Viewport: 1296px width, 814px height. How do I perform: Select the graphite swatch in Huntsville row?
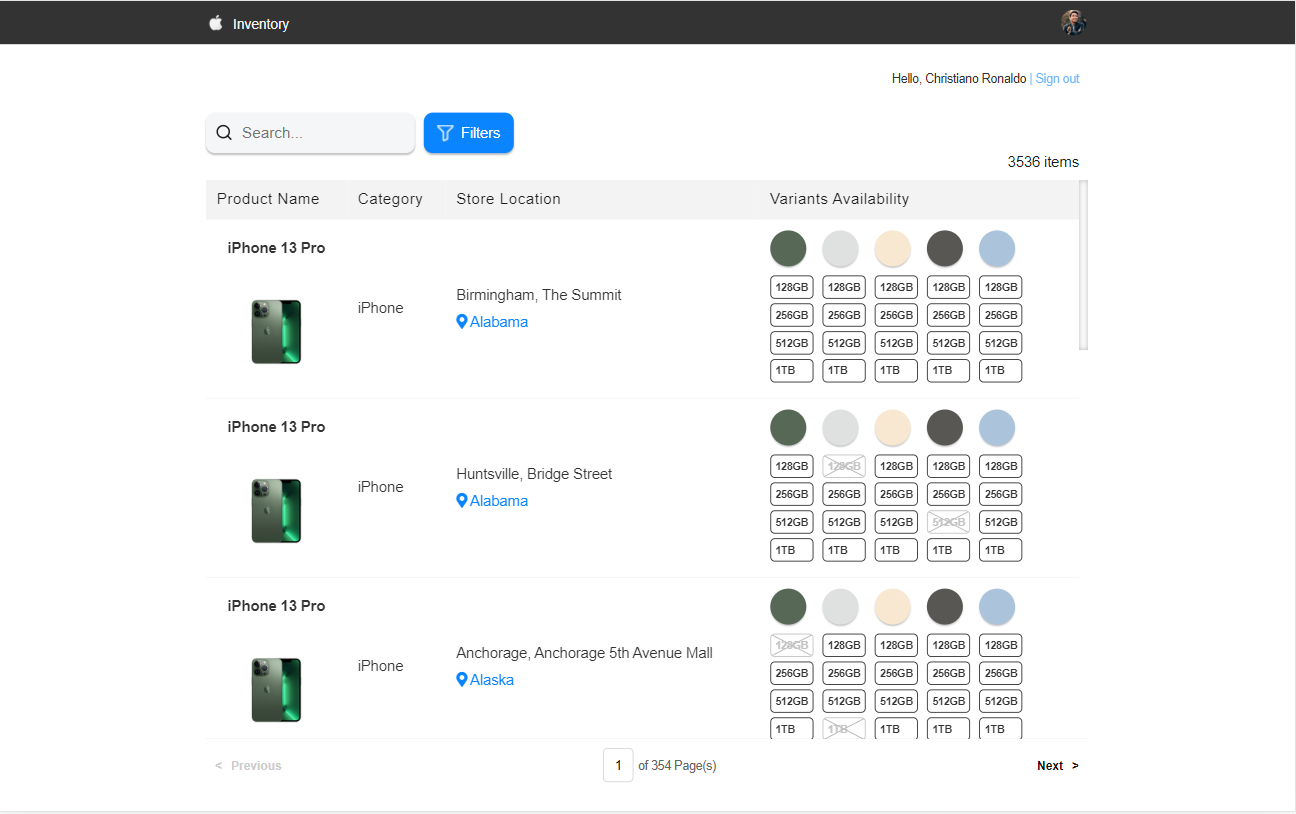944,428
